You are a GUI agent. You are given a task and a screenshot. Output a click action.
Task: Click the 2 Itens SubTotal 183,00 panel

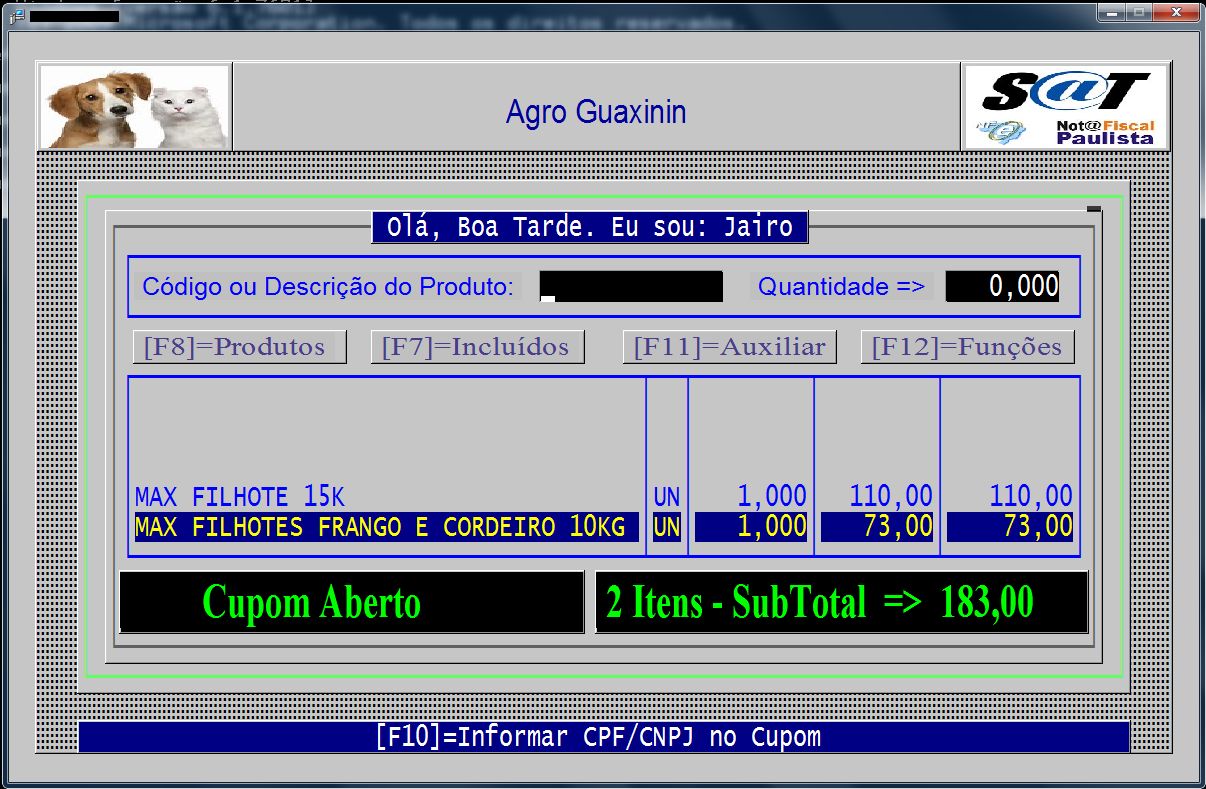pos(841,603)
